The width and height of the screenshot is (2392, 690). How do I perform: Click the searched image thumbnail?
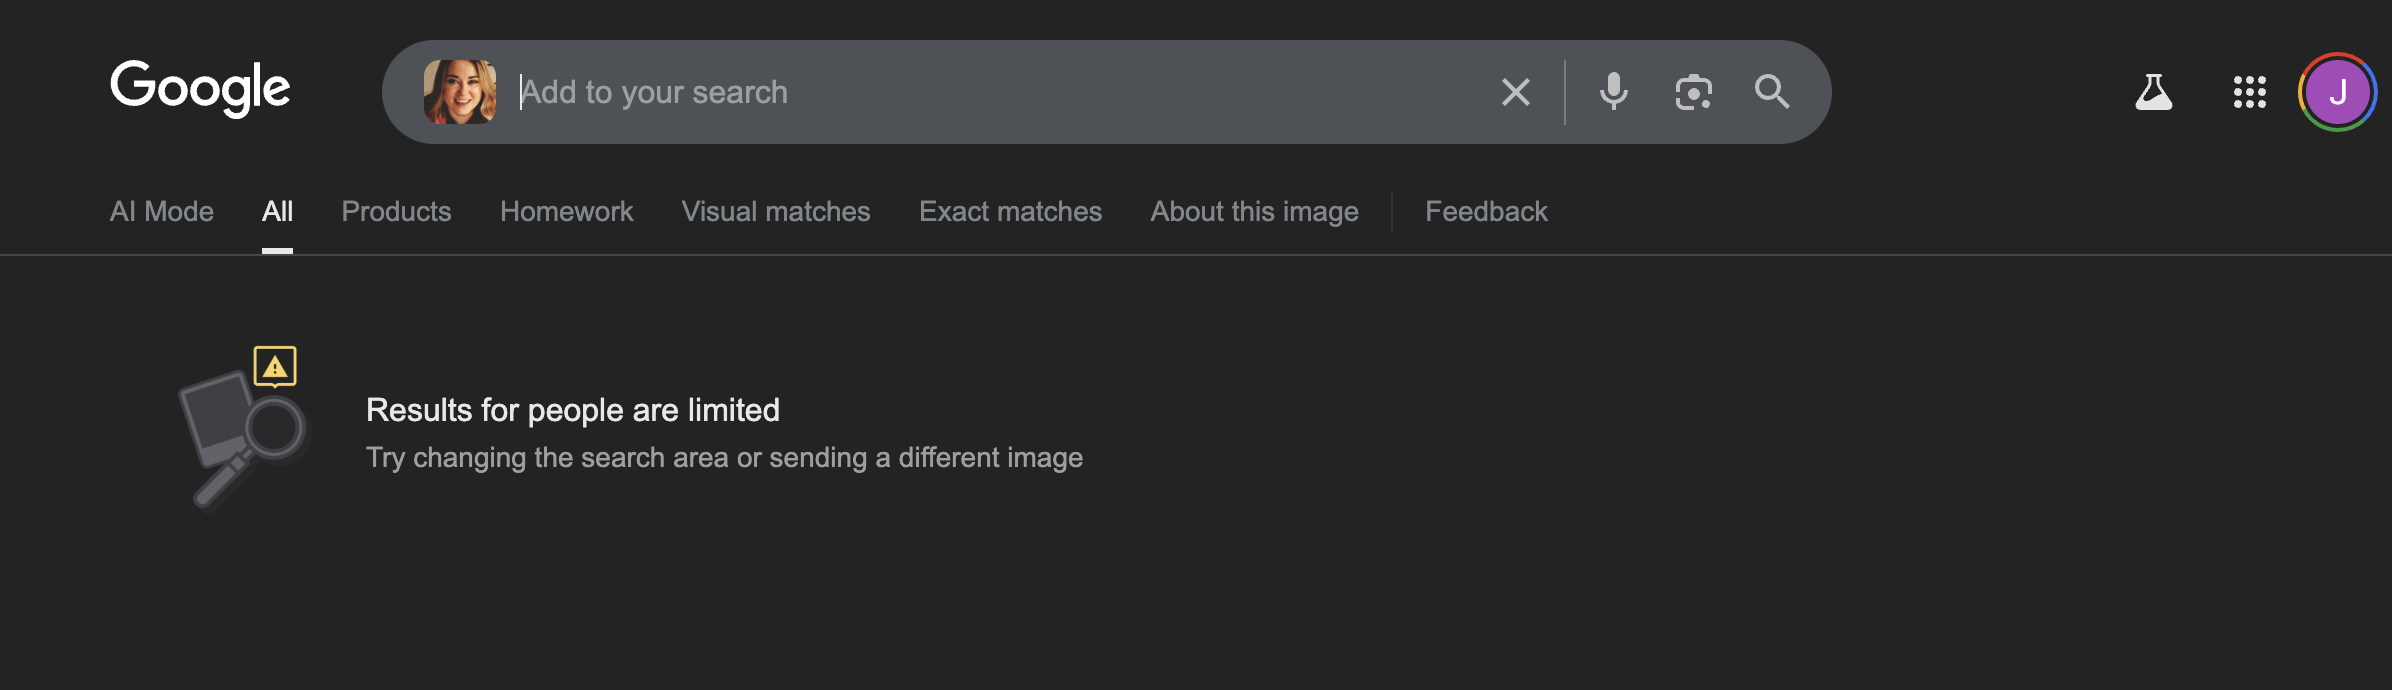click(x=460, y=92)
